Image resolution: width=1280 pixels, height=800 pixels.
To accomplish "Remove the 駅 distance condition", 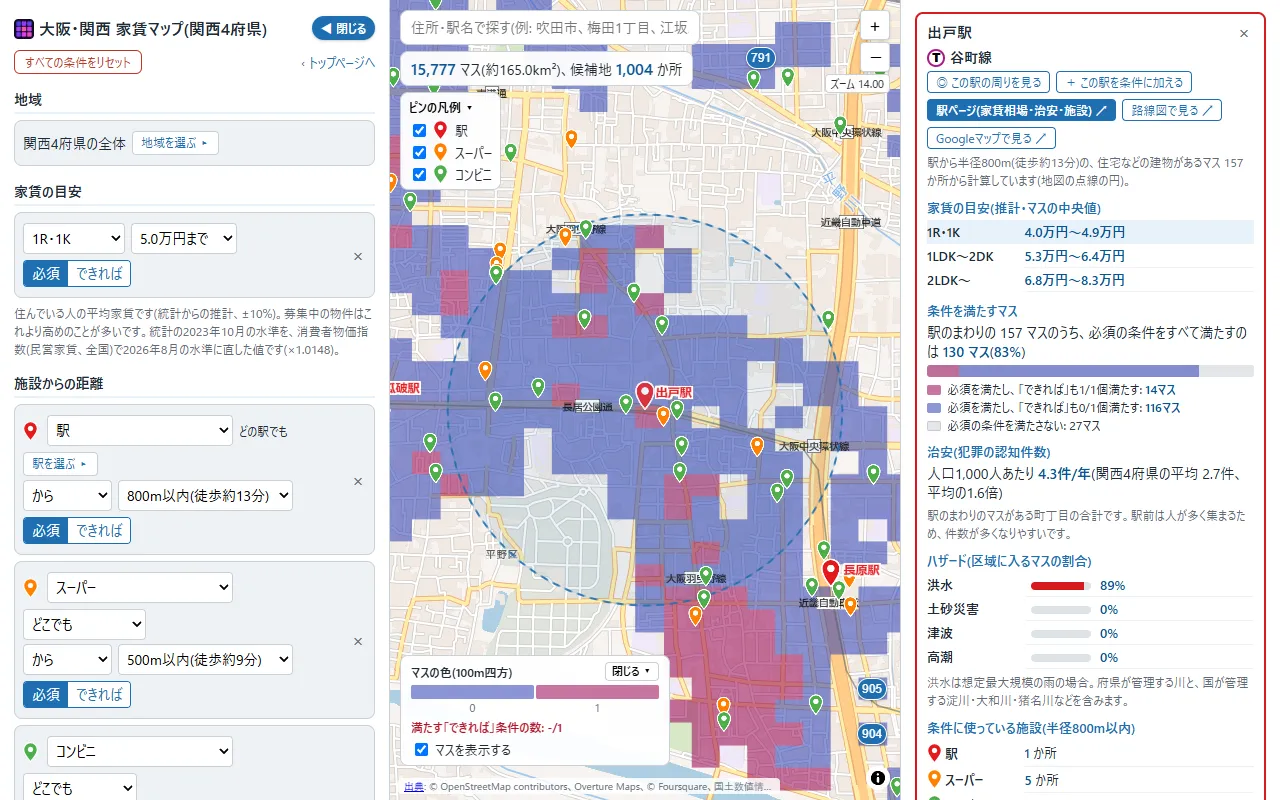I will pos(358,481).
